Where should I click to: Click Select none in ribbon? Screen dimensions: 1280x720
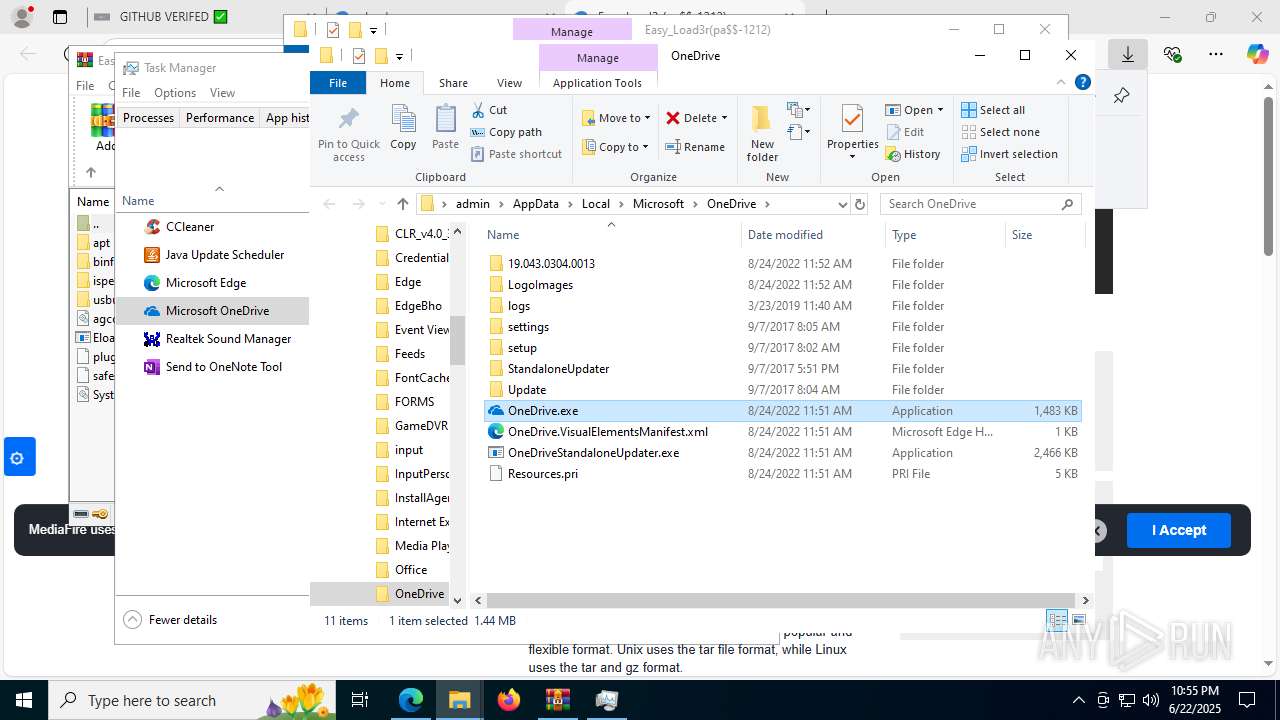pos(1000,132)
